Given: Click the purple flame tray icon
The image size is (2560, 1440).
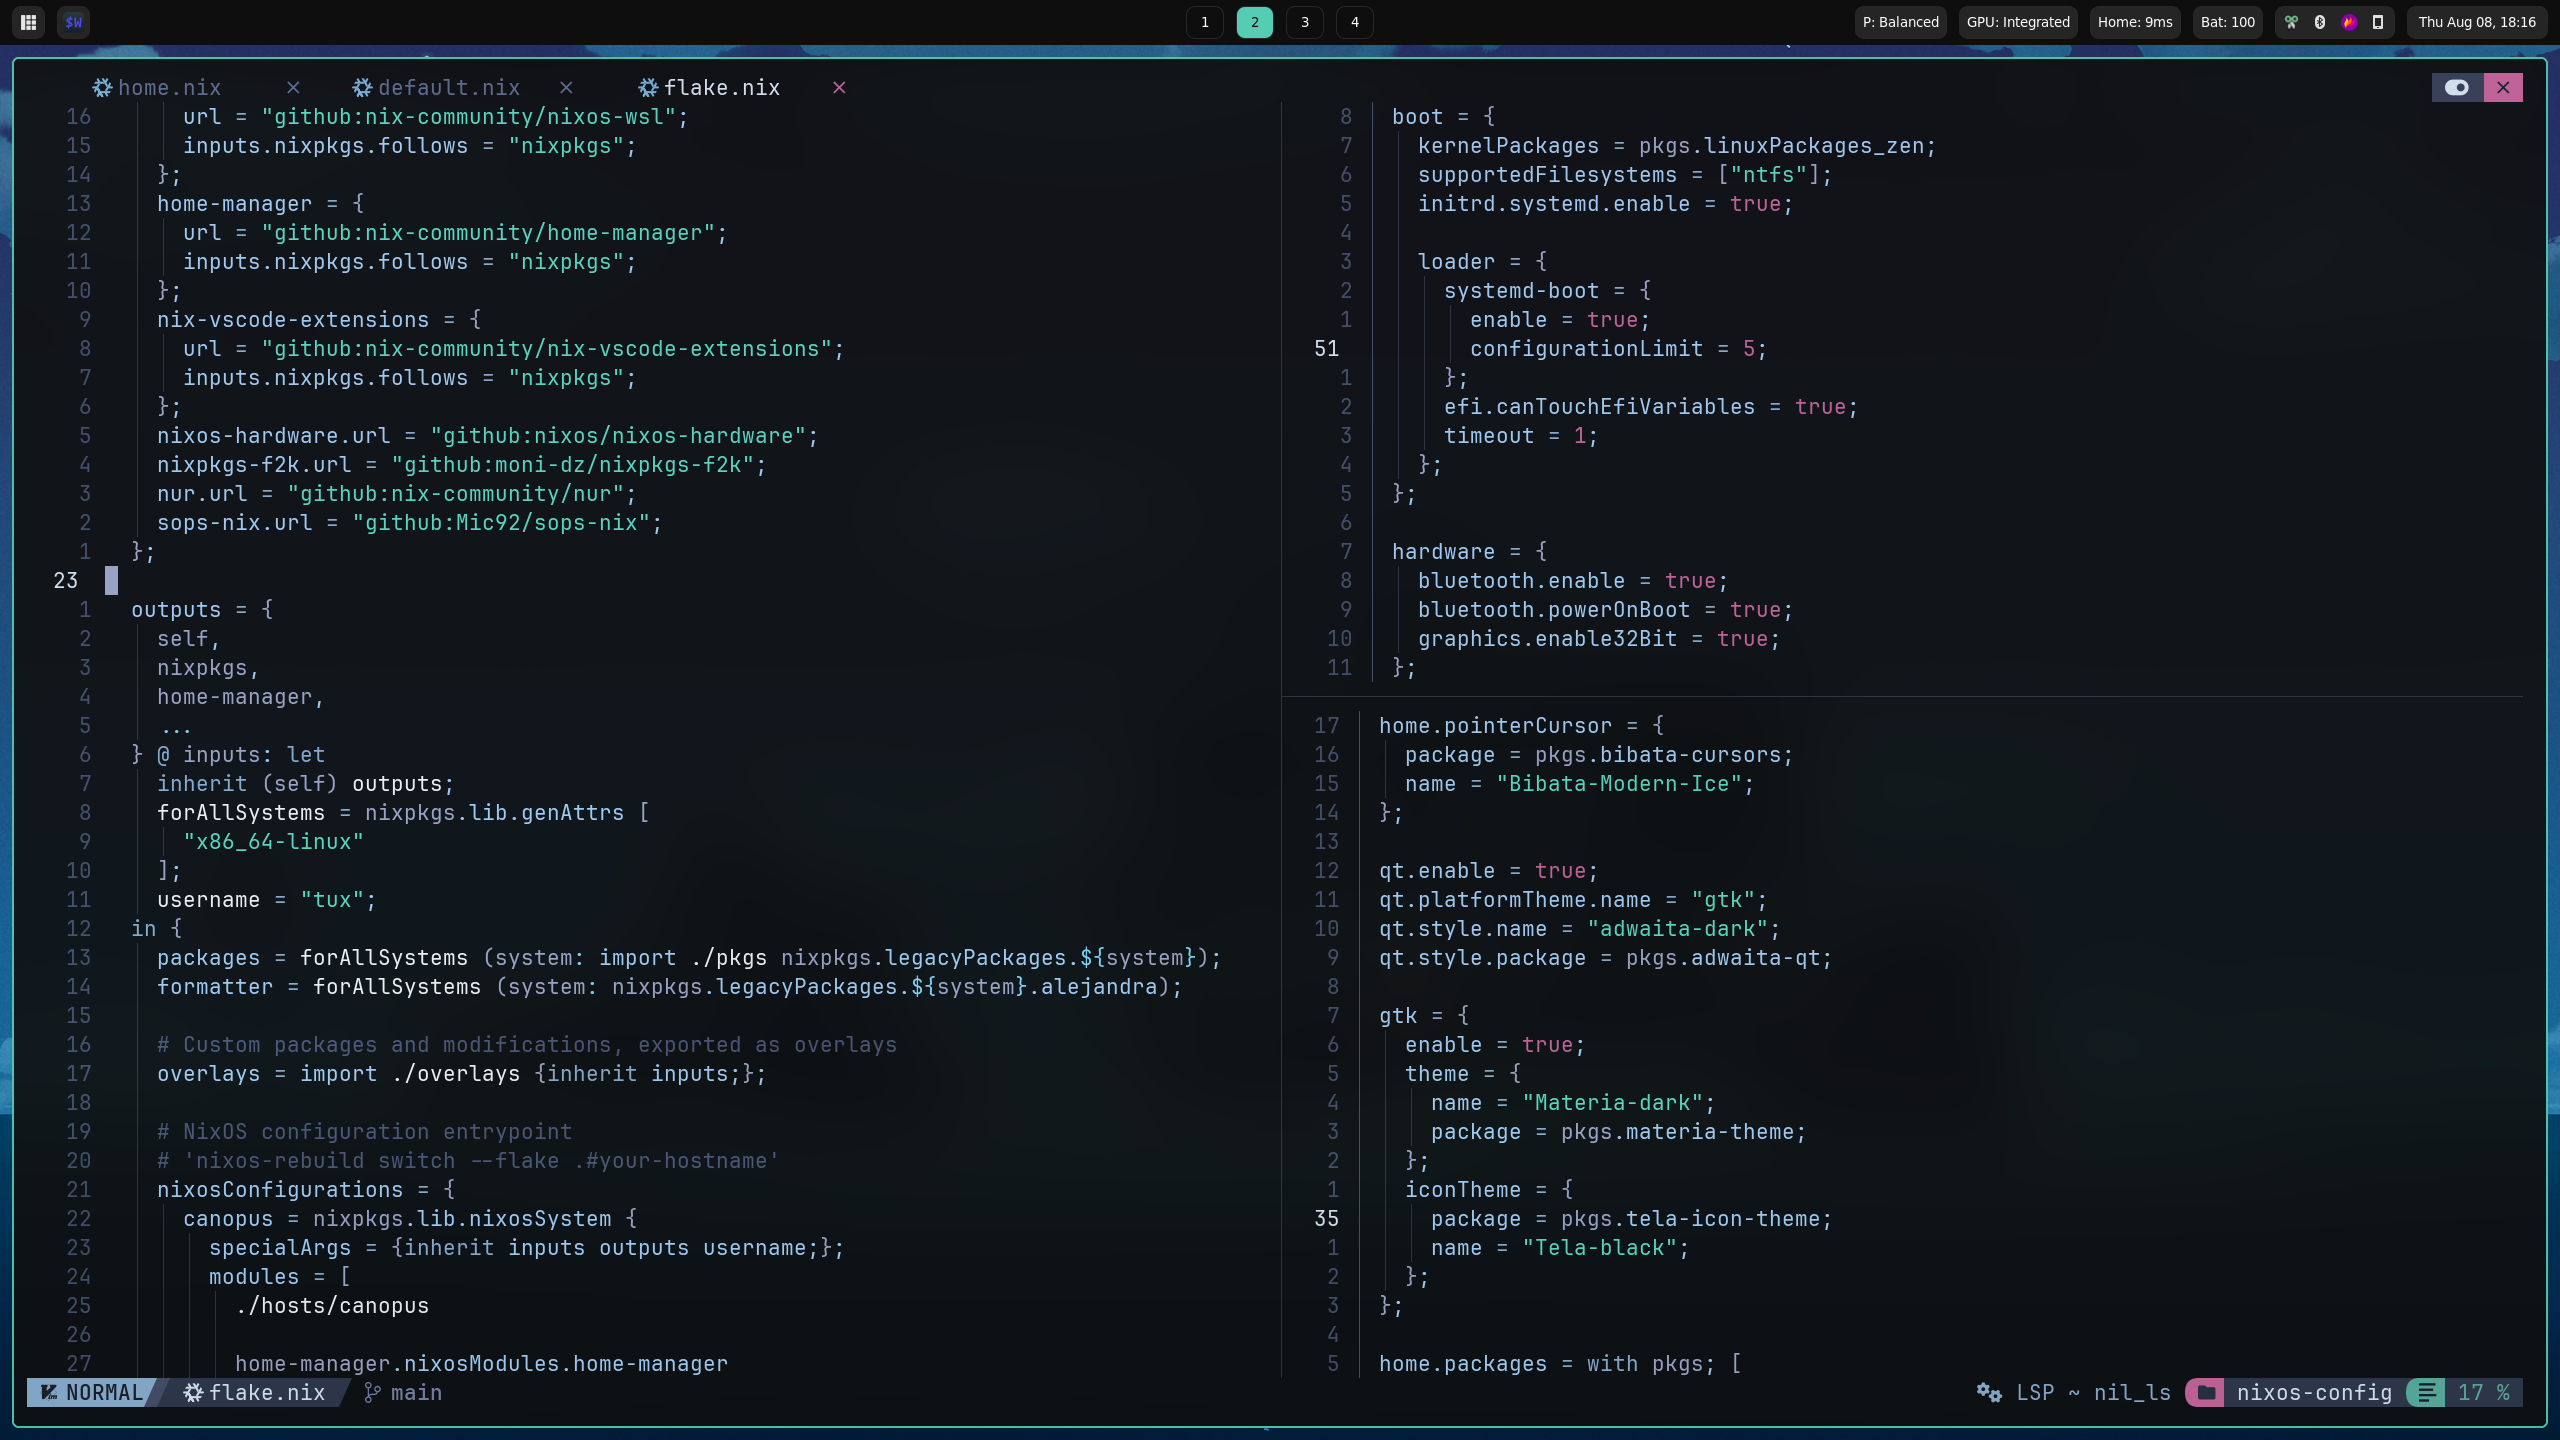Looking at the screenshot, I should click(x=2349, y=22).
